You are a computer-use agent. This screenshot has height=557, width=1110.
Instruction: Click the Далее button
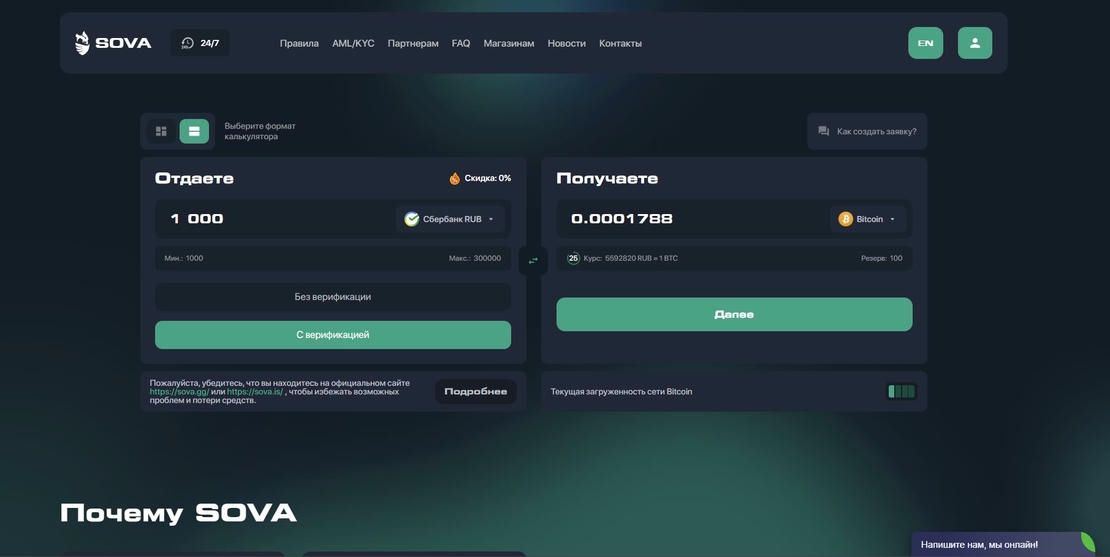(x=734, y=314)
